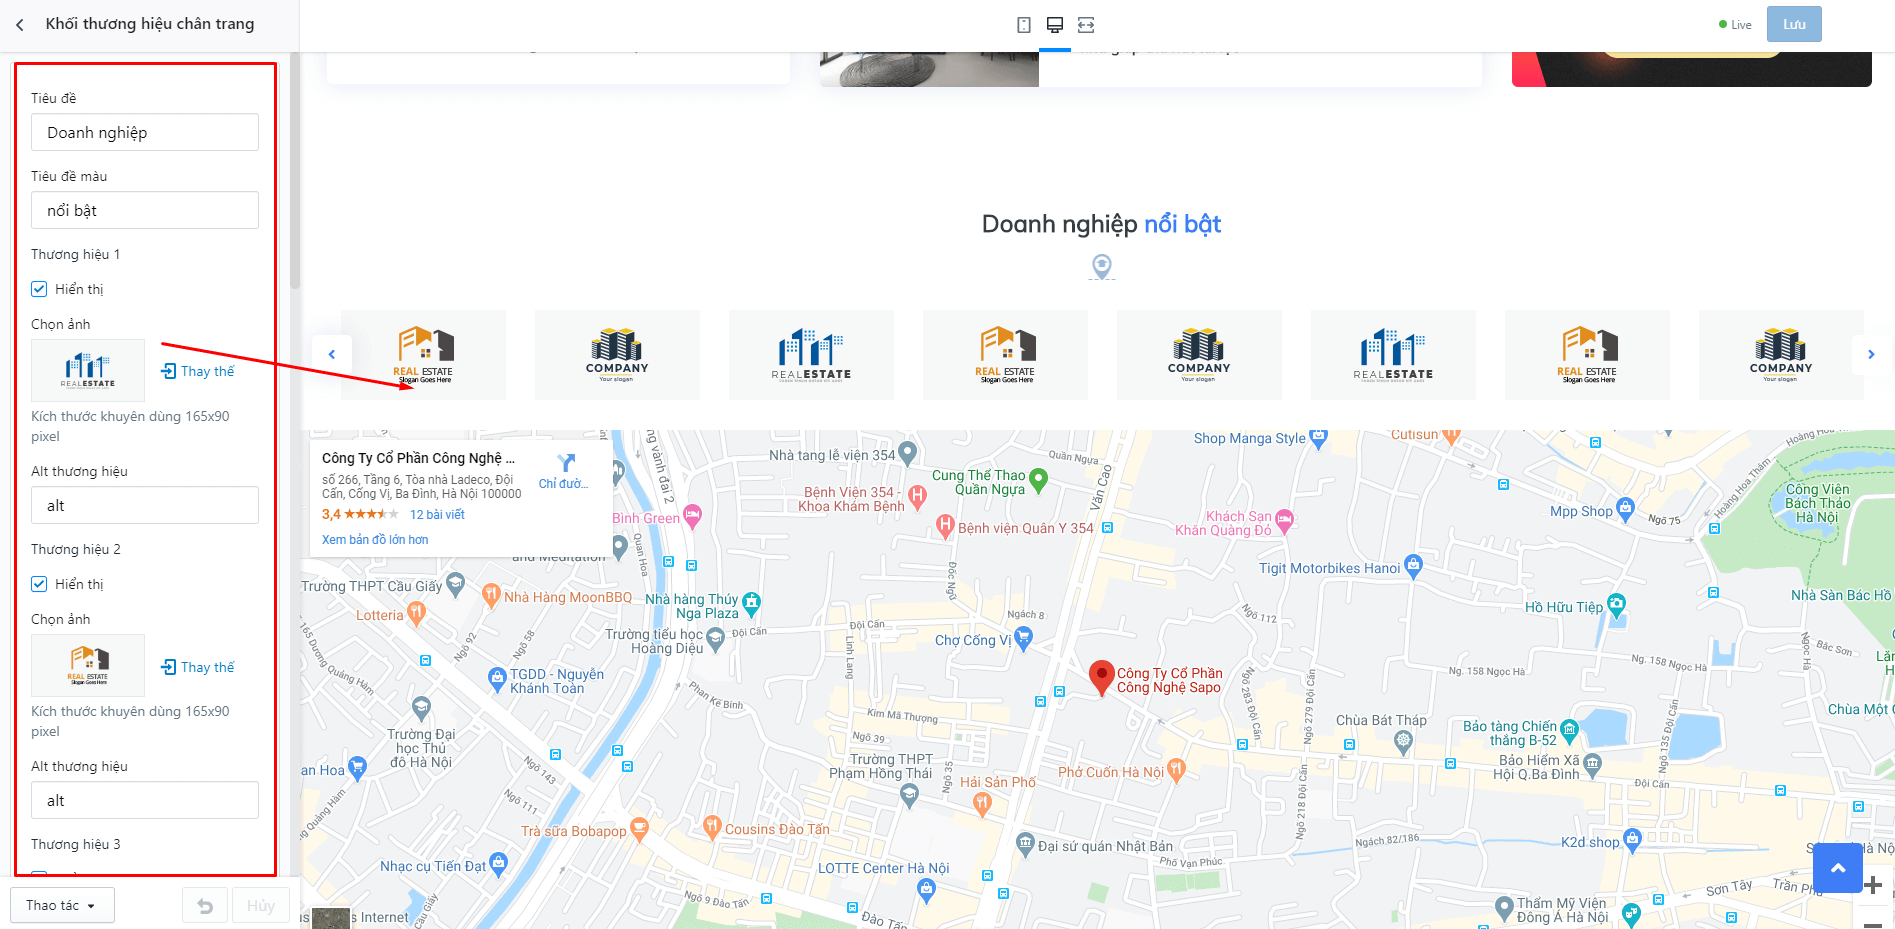Image resolution: width=1895 pixels, height=929 pixels.
Task: Open the Xem bản đồ lớn hơn link
Action: [375, 539]
